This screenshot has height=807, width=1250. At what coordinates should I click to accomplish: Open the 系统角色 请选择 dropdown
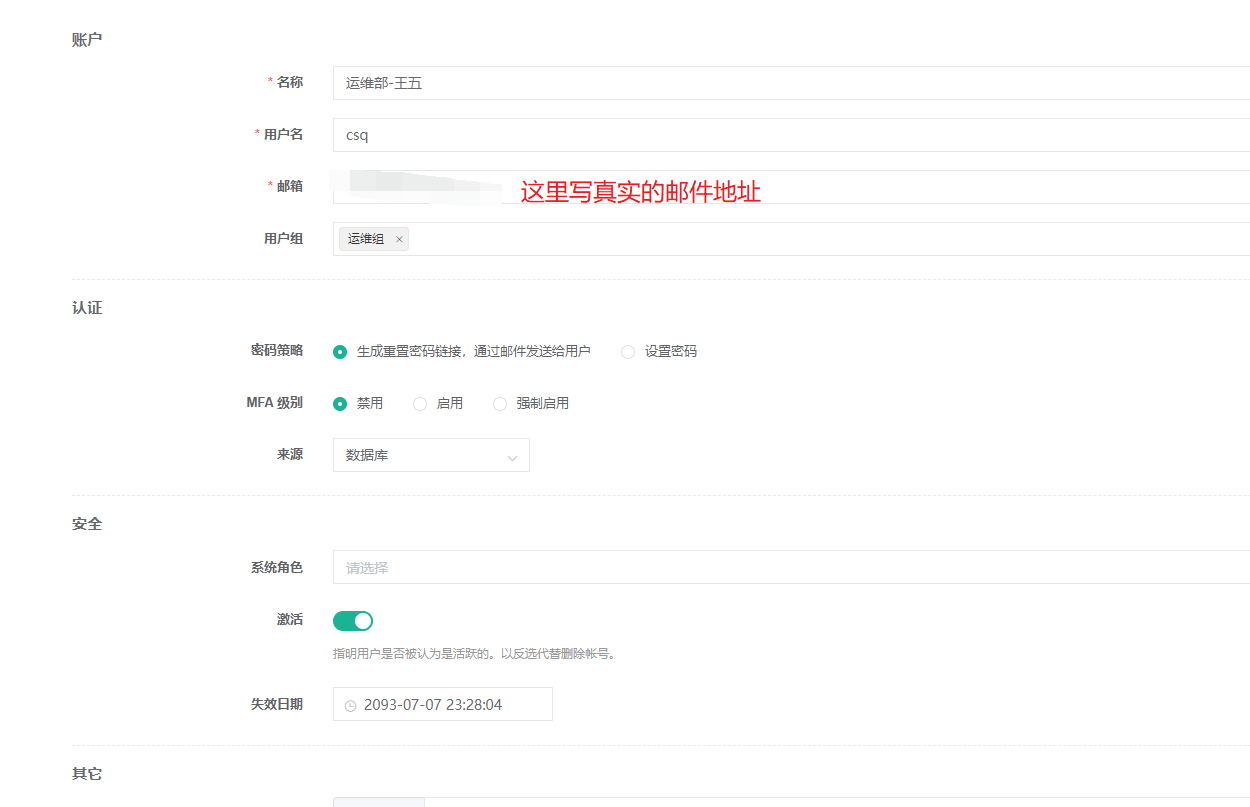click(x=791, y=567)
